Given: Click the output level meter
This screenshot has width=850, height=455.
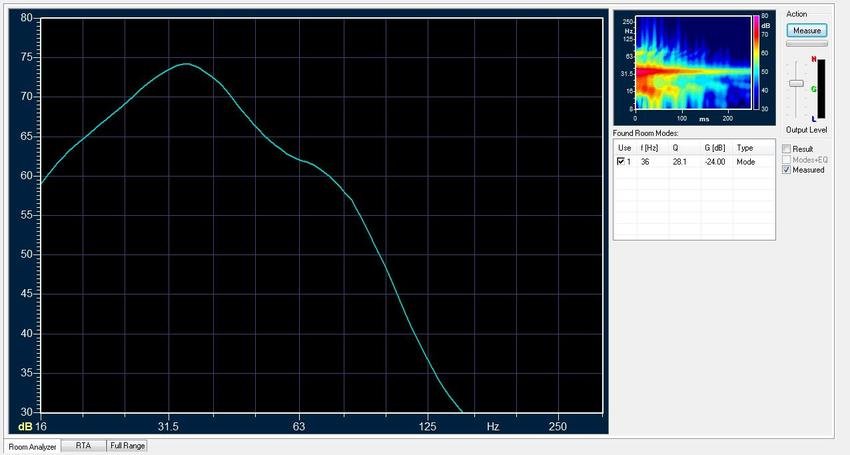Looking at the screenshot, I should [x=821, y=89].
